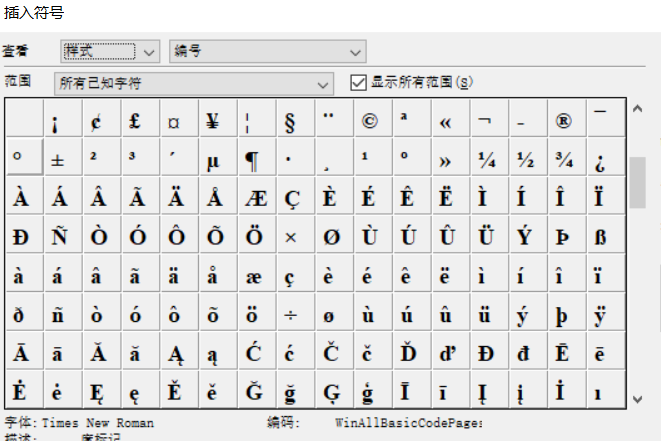Image resolution: width=661 pixels, height=441 pixels.
Task: Select the registered ® symbol
Action: coord(567,118)
